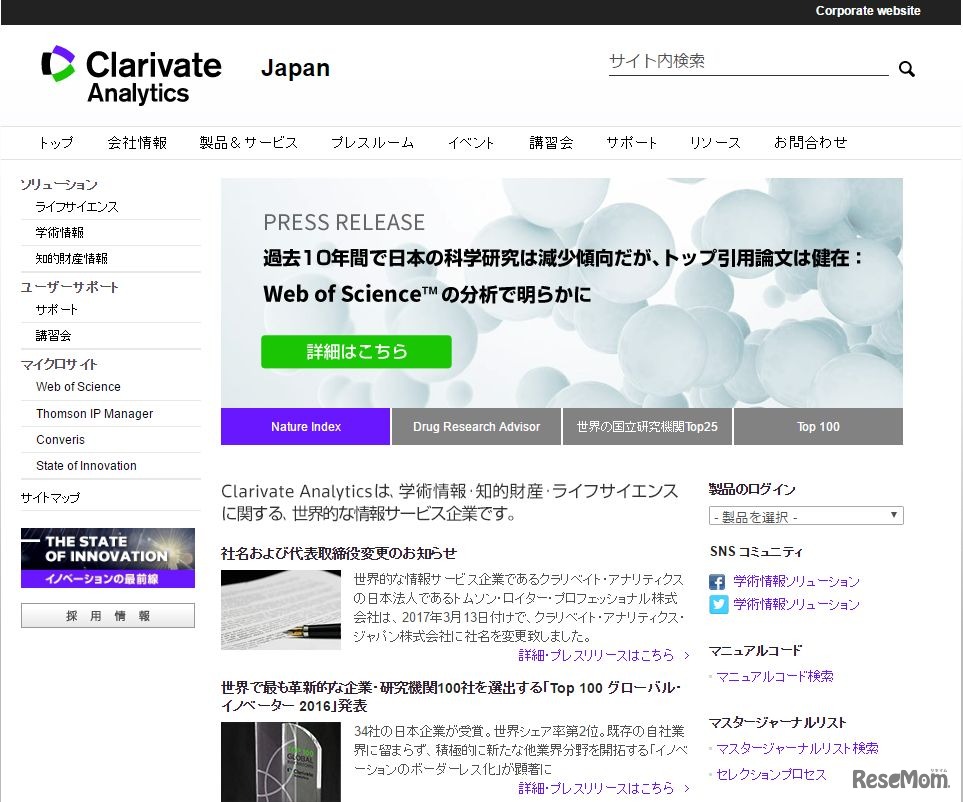This screenshot has height=802, width=963.
Task: Open the 世界の国立研究機関Top25 tab
Action: (x=648, y=426)
